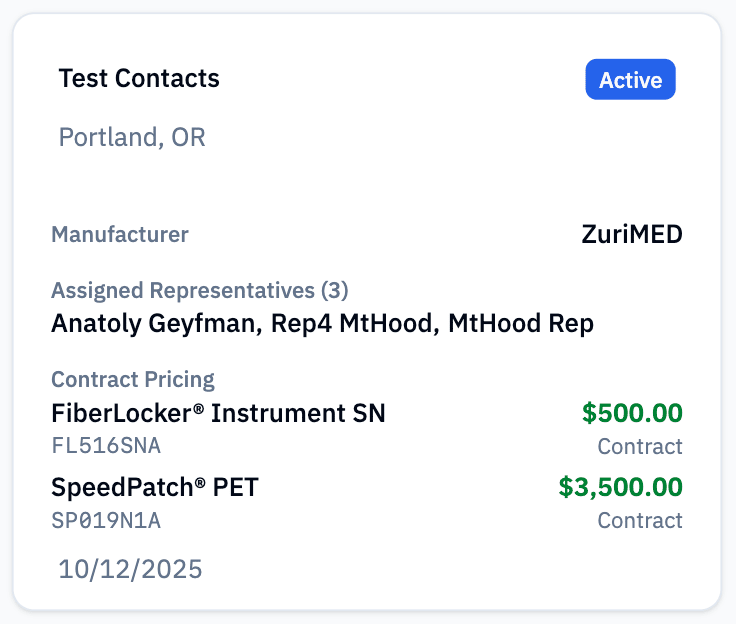Image resolution: width=736 pixels, height=624 pixels.
Task: Open the Test Contacts card title
Action: [x=139, y=78]
